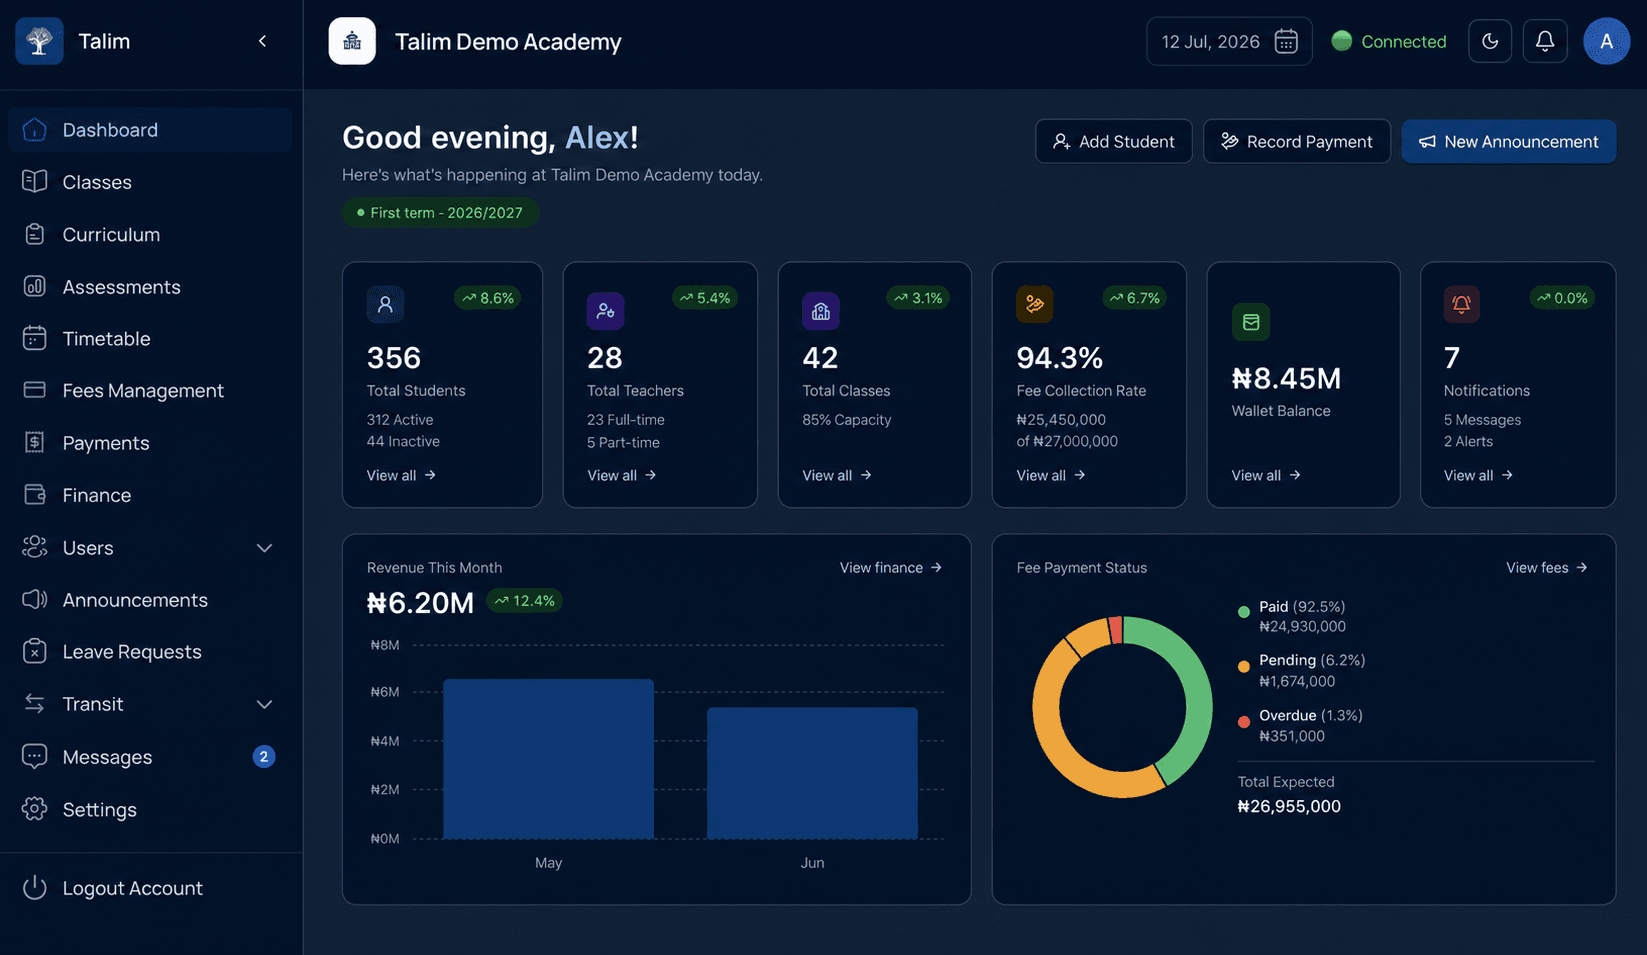
Task: Click the Record Payment button
Action: pos(1297,142)
